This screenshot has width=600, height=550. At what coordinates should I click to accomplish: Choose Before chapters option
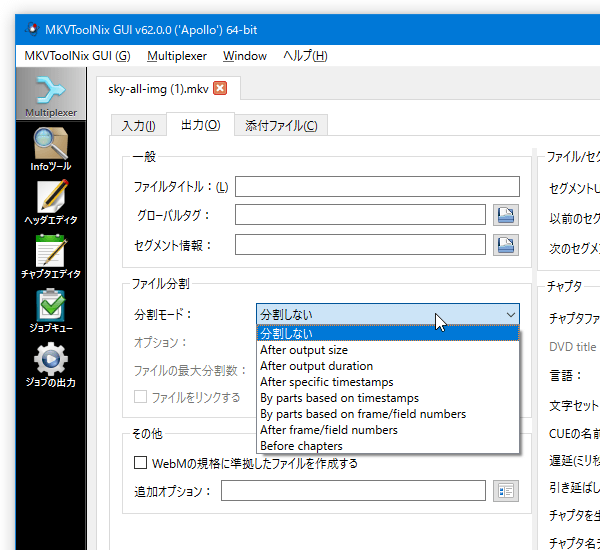388,446
